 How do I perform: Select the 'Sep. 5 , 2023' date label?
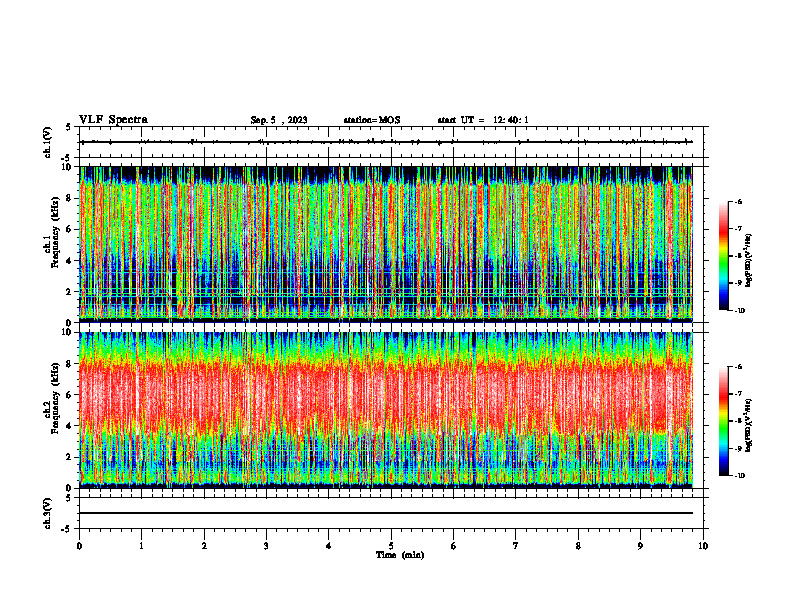(279, 120)
